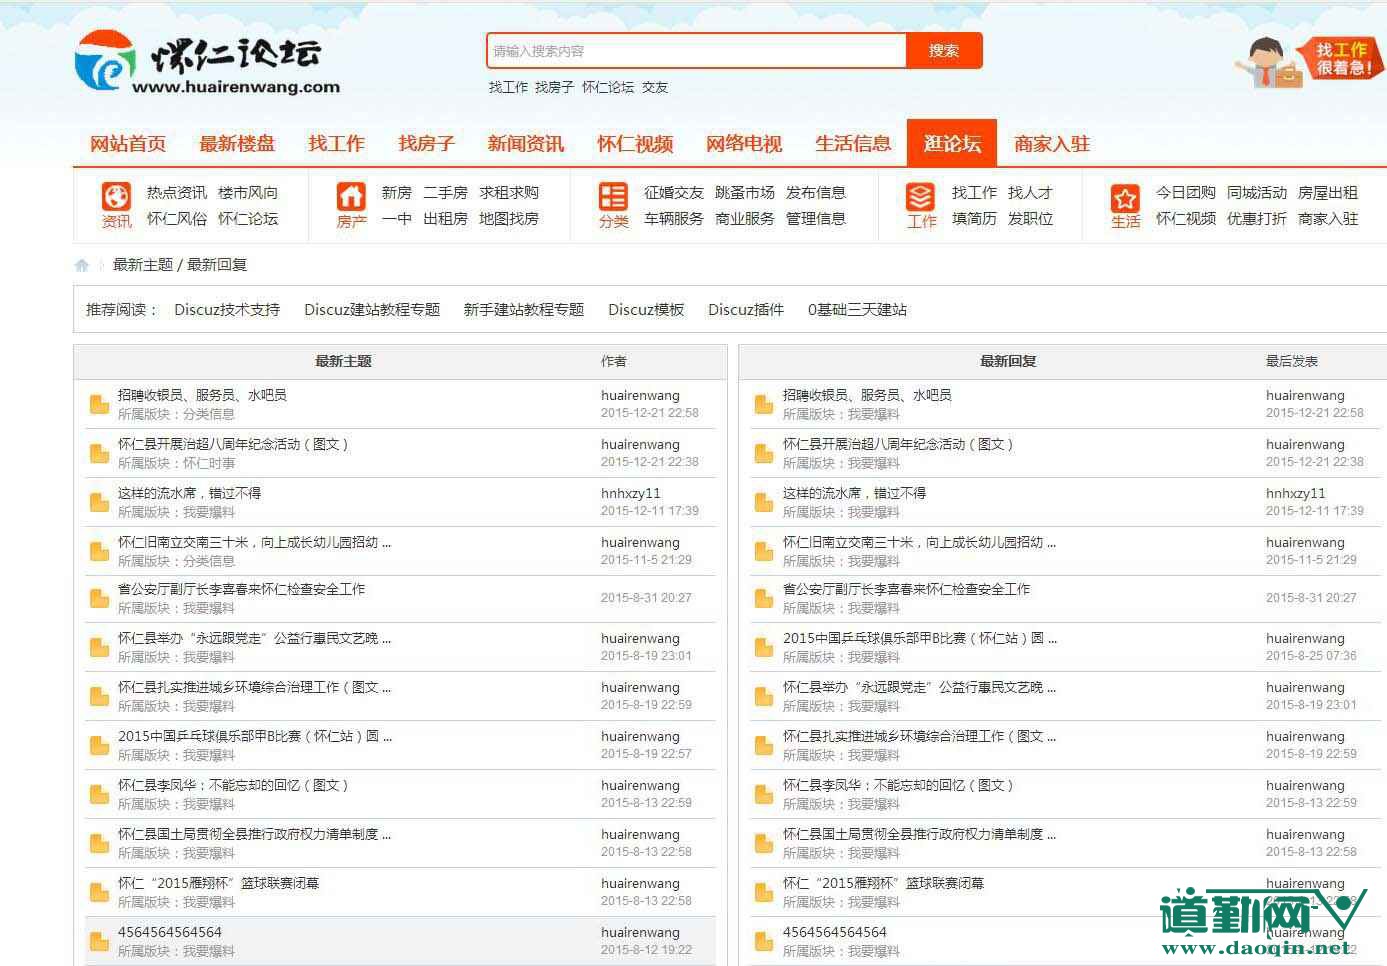Image resolution: width=1387 pixels, height=966 pixels.
Task: Click folder icon beside 这样的流水席 in 最新主题
Action: click(99, 502)
